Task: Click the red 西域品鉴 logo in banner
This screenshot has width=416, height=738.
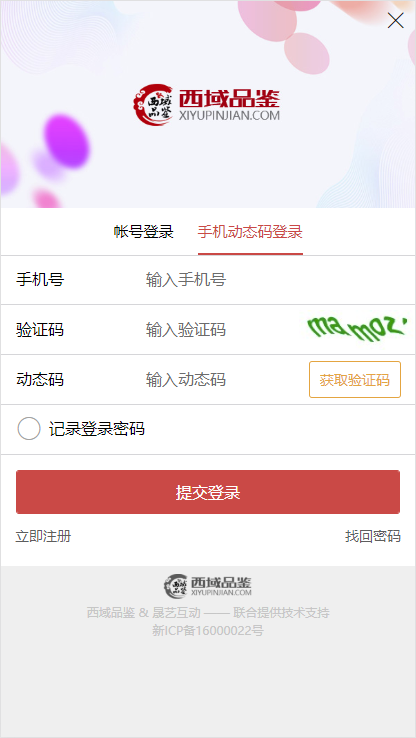Action: click(x=207, y=105)
